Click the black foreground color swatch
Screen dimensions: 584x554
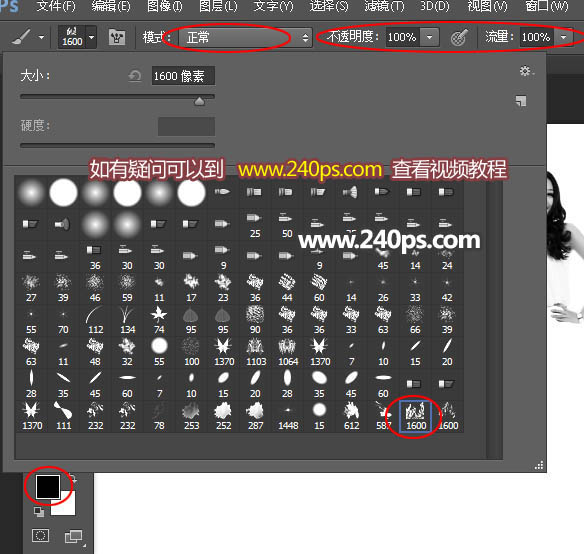[x=48, y=487]
